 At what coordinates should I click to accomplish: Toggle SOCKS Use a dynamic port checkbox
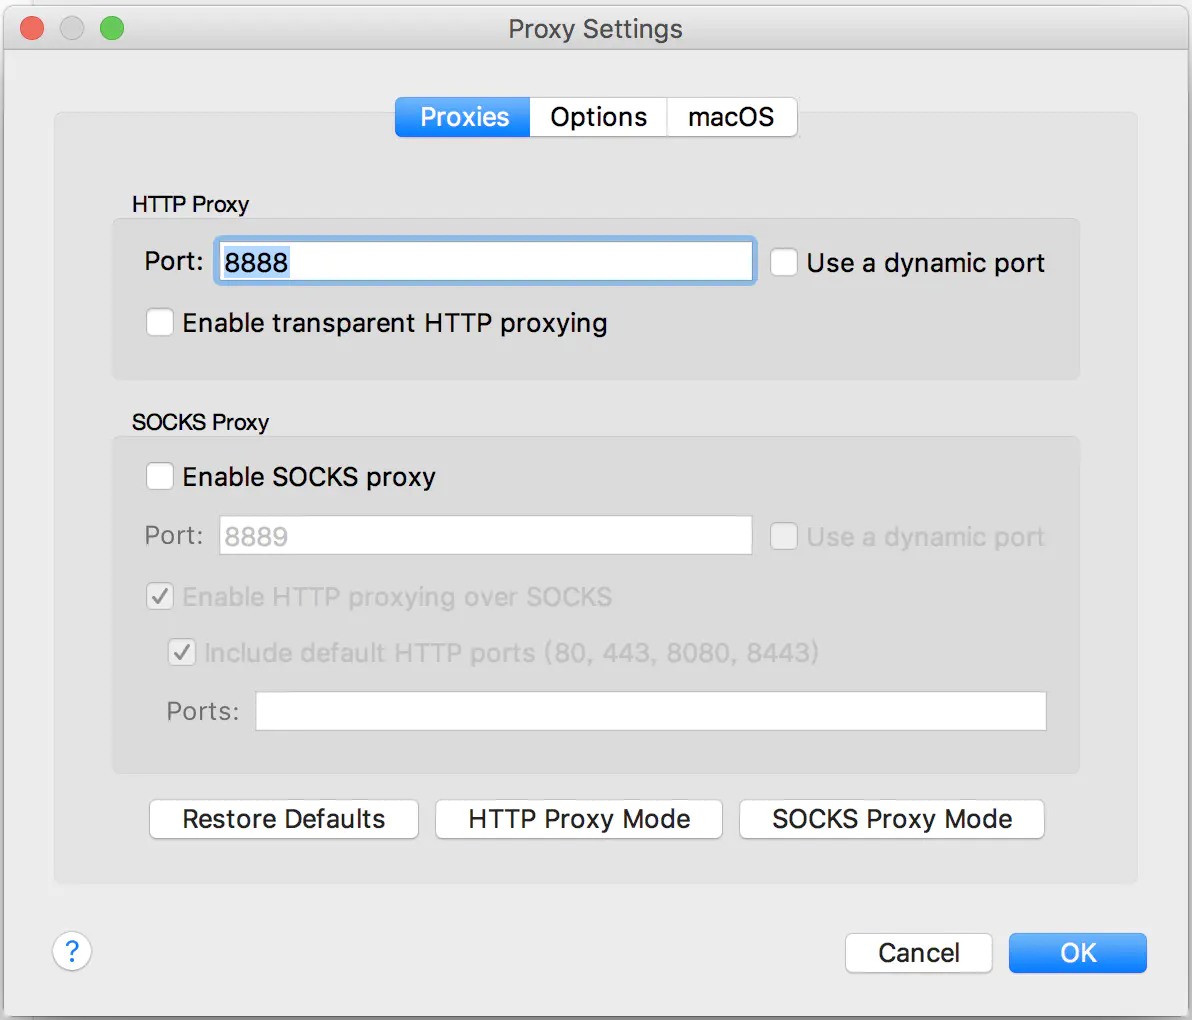784,537
